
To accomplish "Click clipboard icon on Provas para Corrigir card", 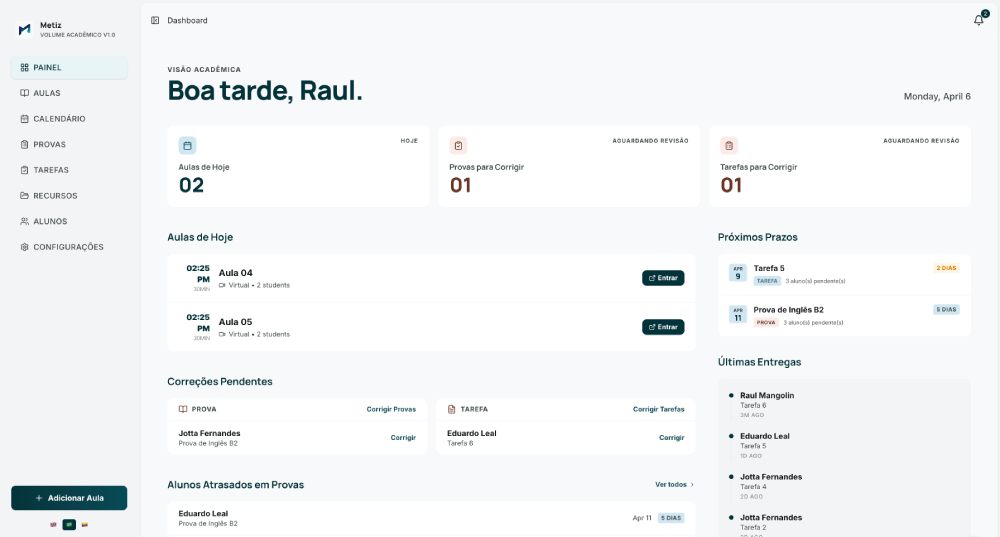I will pos(458,145).
